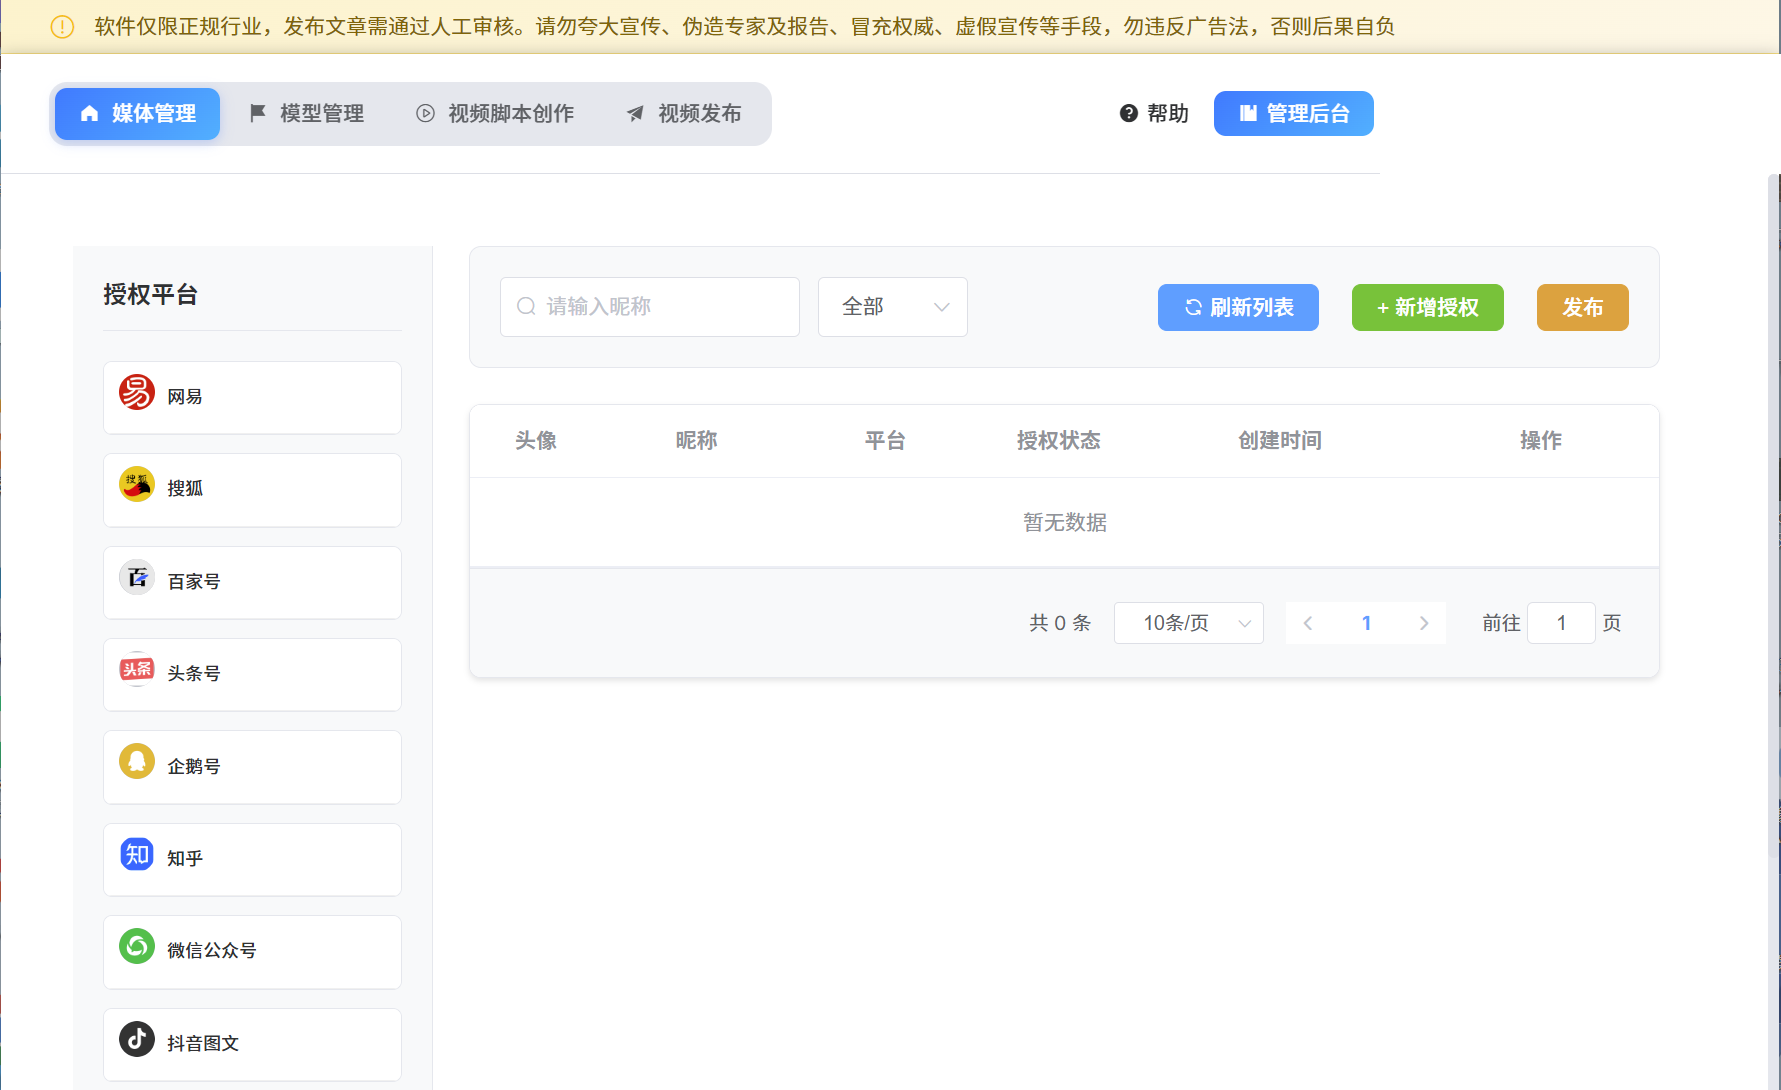This screenshot has height=1090, width=1781.
Task: Open the 管理后台 admin console
Action: click(1294, 114)
